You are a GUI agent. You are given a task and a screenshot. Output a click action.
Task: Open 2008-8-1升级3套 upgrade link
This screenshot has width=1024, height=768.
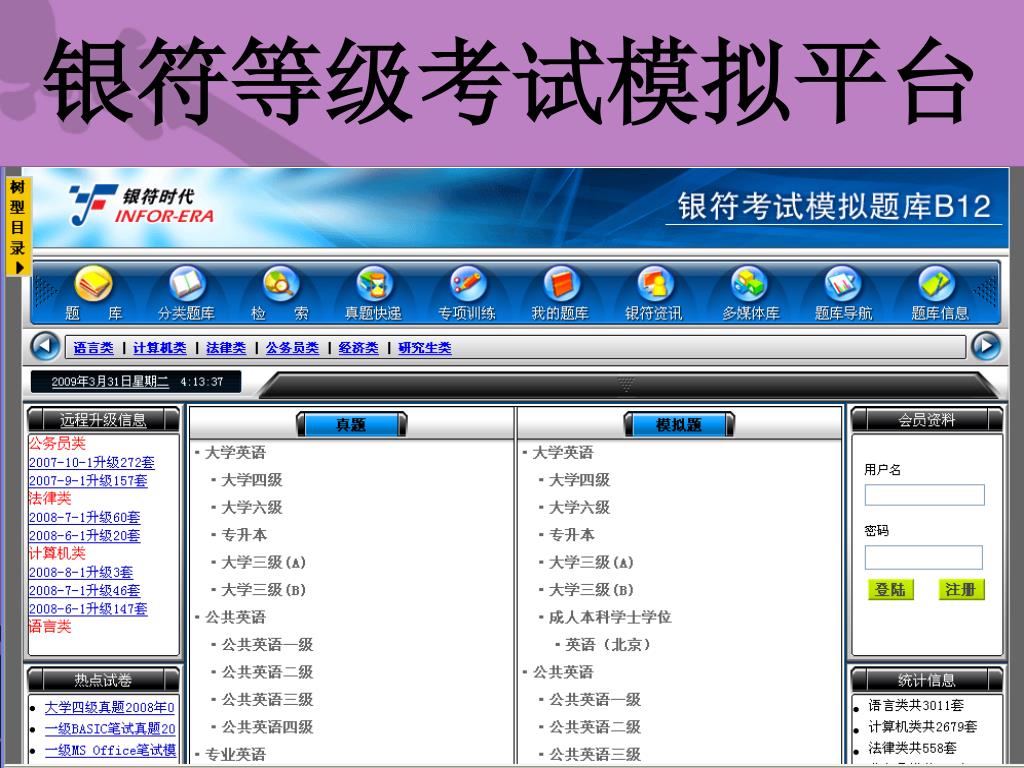tap(81, 572)
